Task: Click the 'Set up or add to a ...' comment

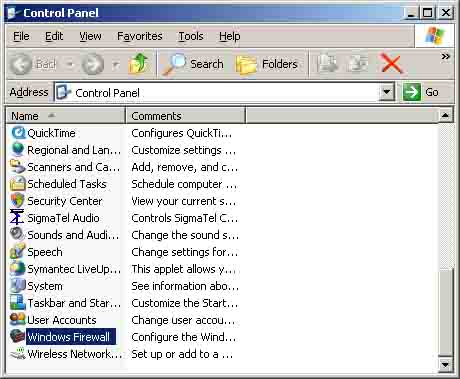Action: coord(182,354)
